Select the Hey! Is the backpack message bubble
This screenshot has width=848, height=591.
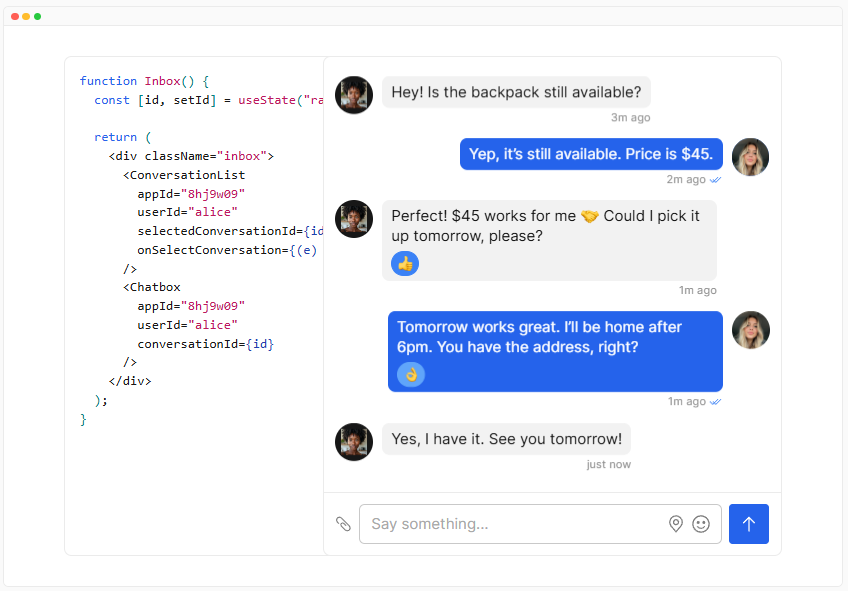pos(516,92)
